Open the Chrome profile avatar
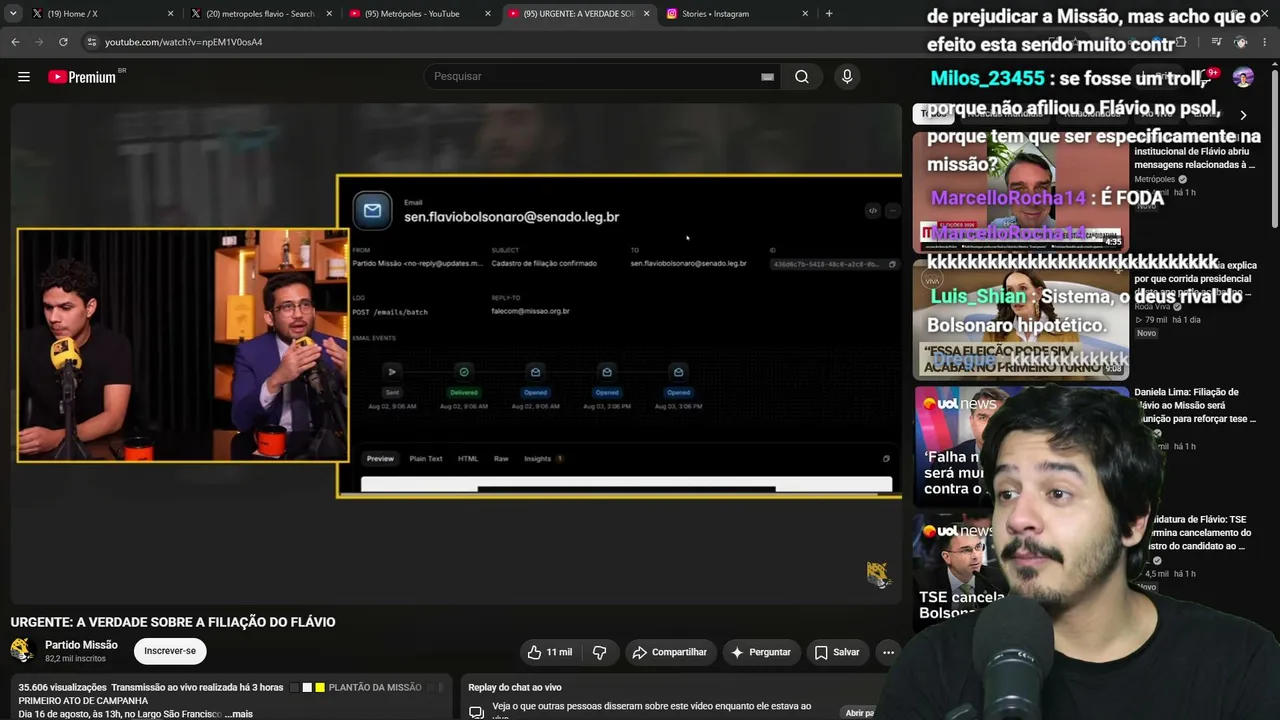Screen dimensions: 1280x720 click(1241, 42)
